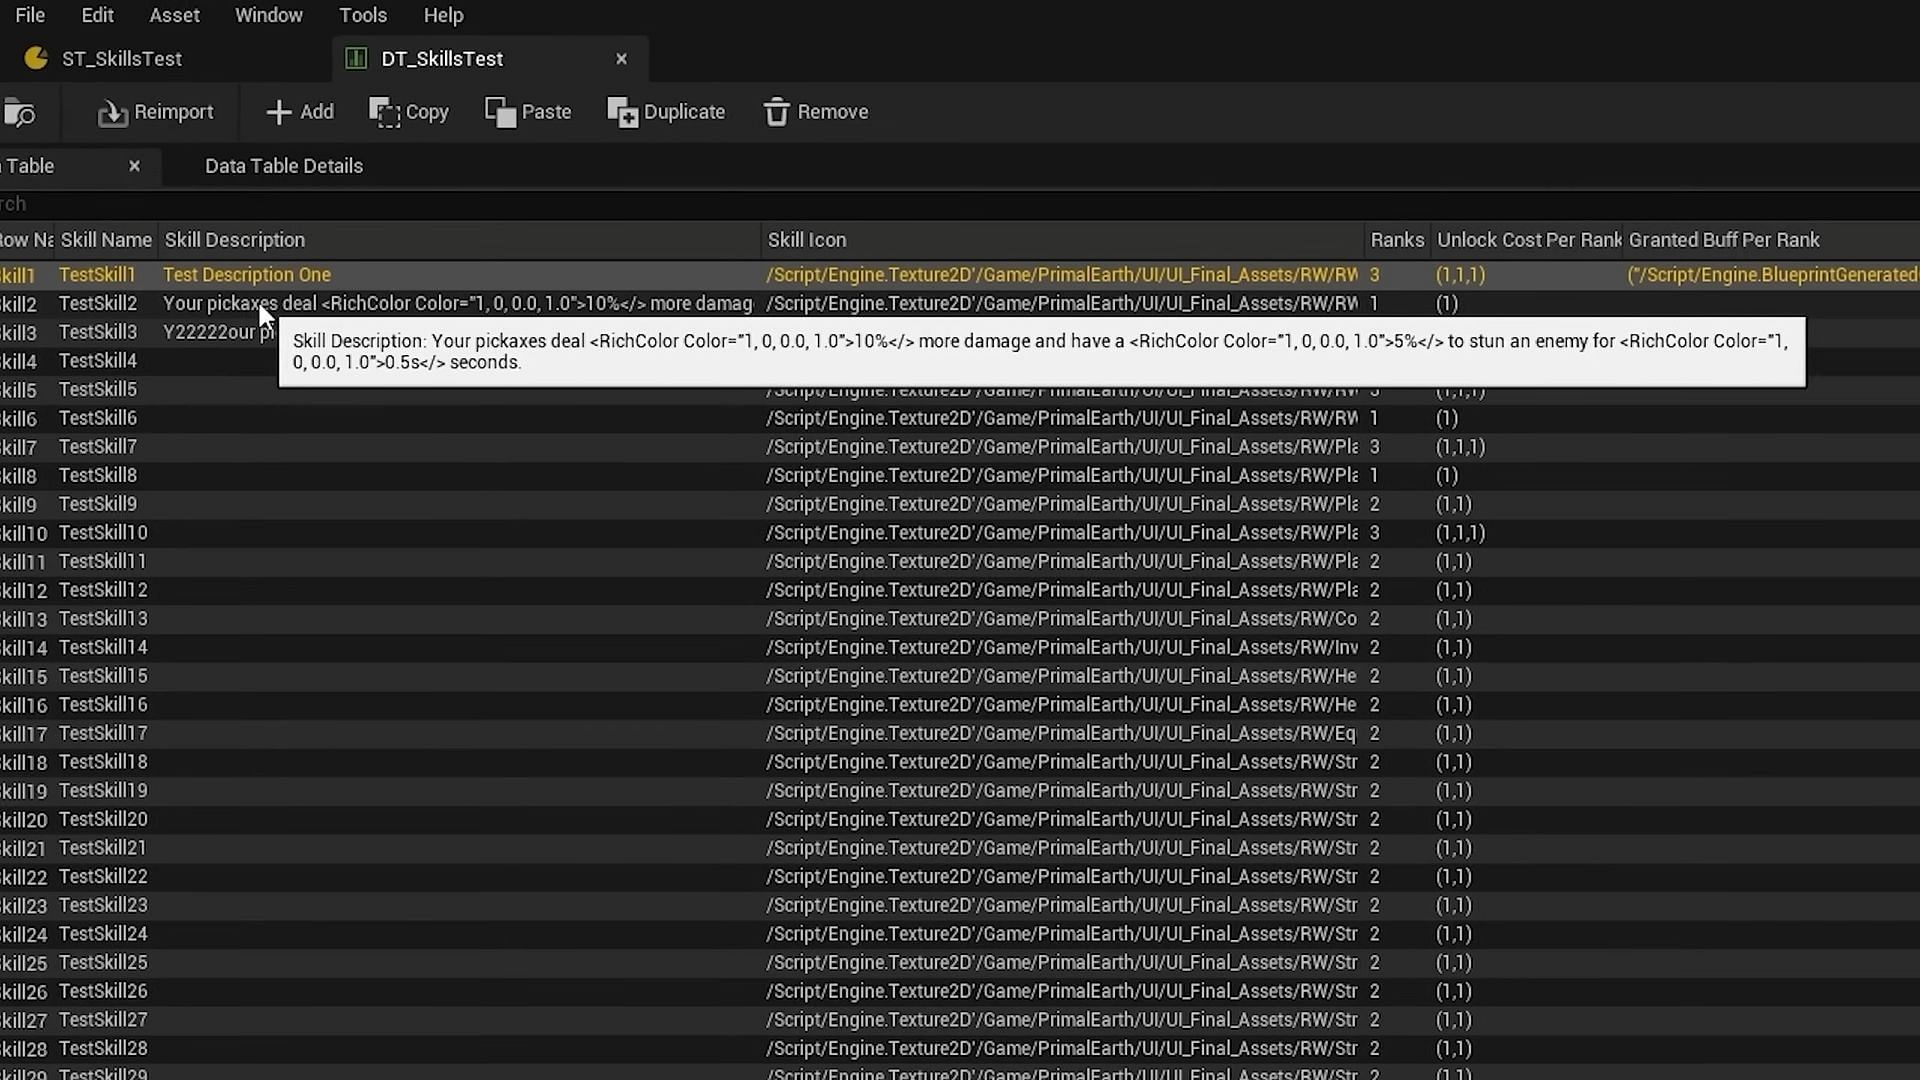Open the Help menu

click(x=443, y=15)
